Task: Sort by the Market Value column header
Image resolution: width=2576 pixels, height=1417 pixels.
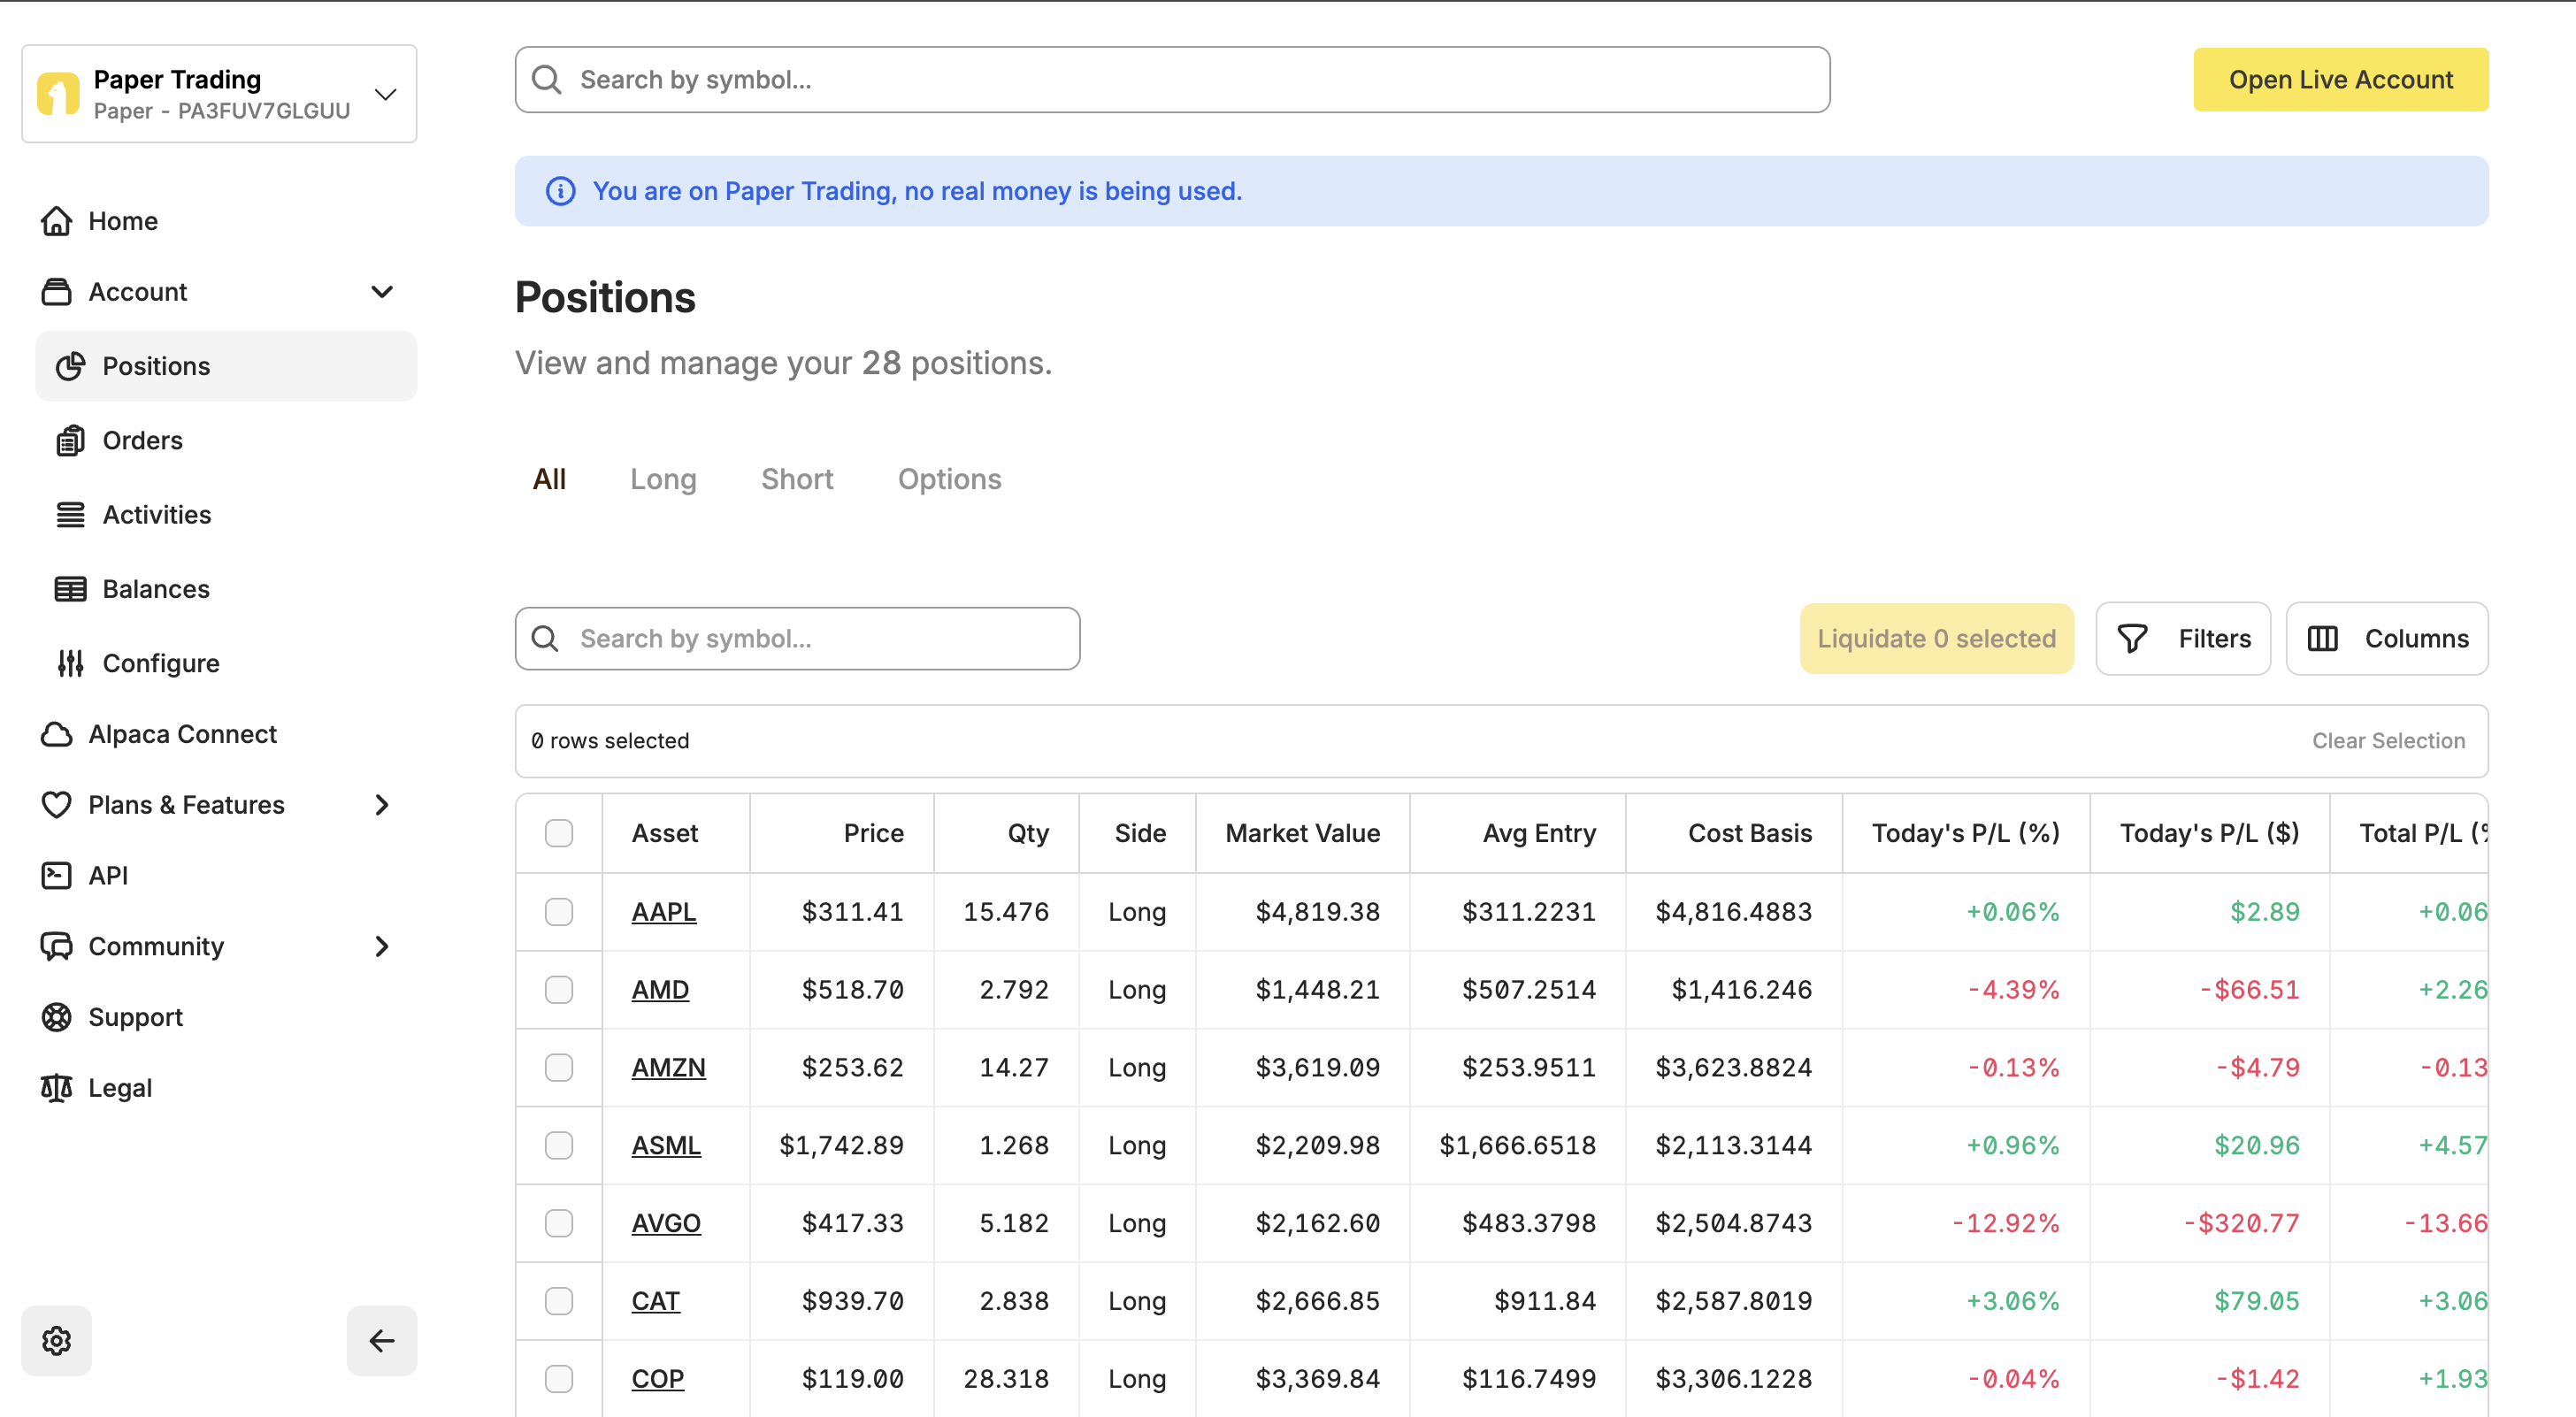Action: pos(1302,833)
